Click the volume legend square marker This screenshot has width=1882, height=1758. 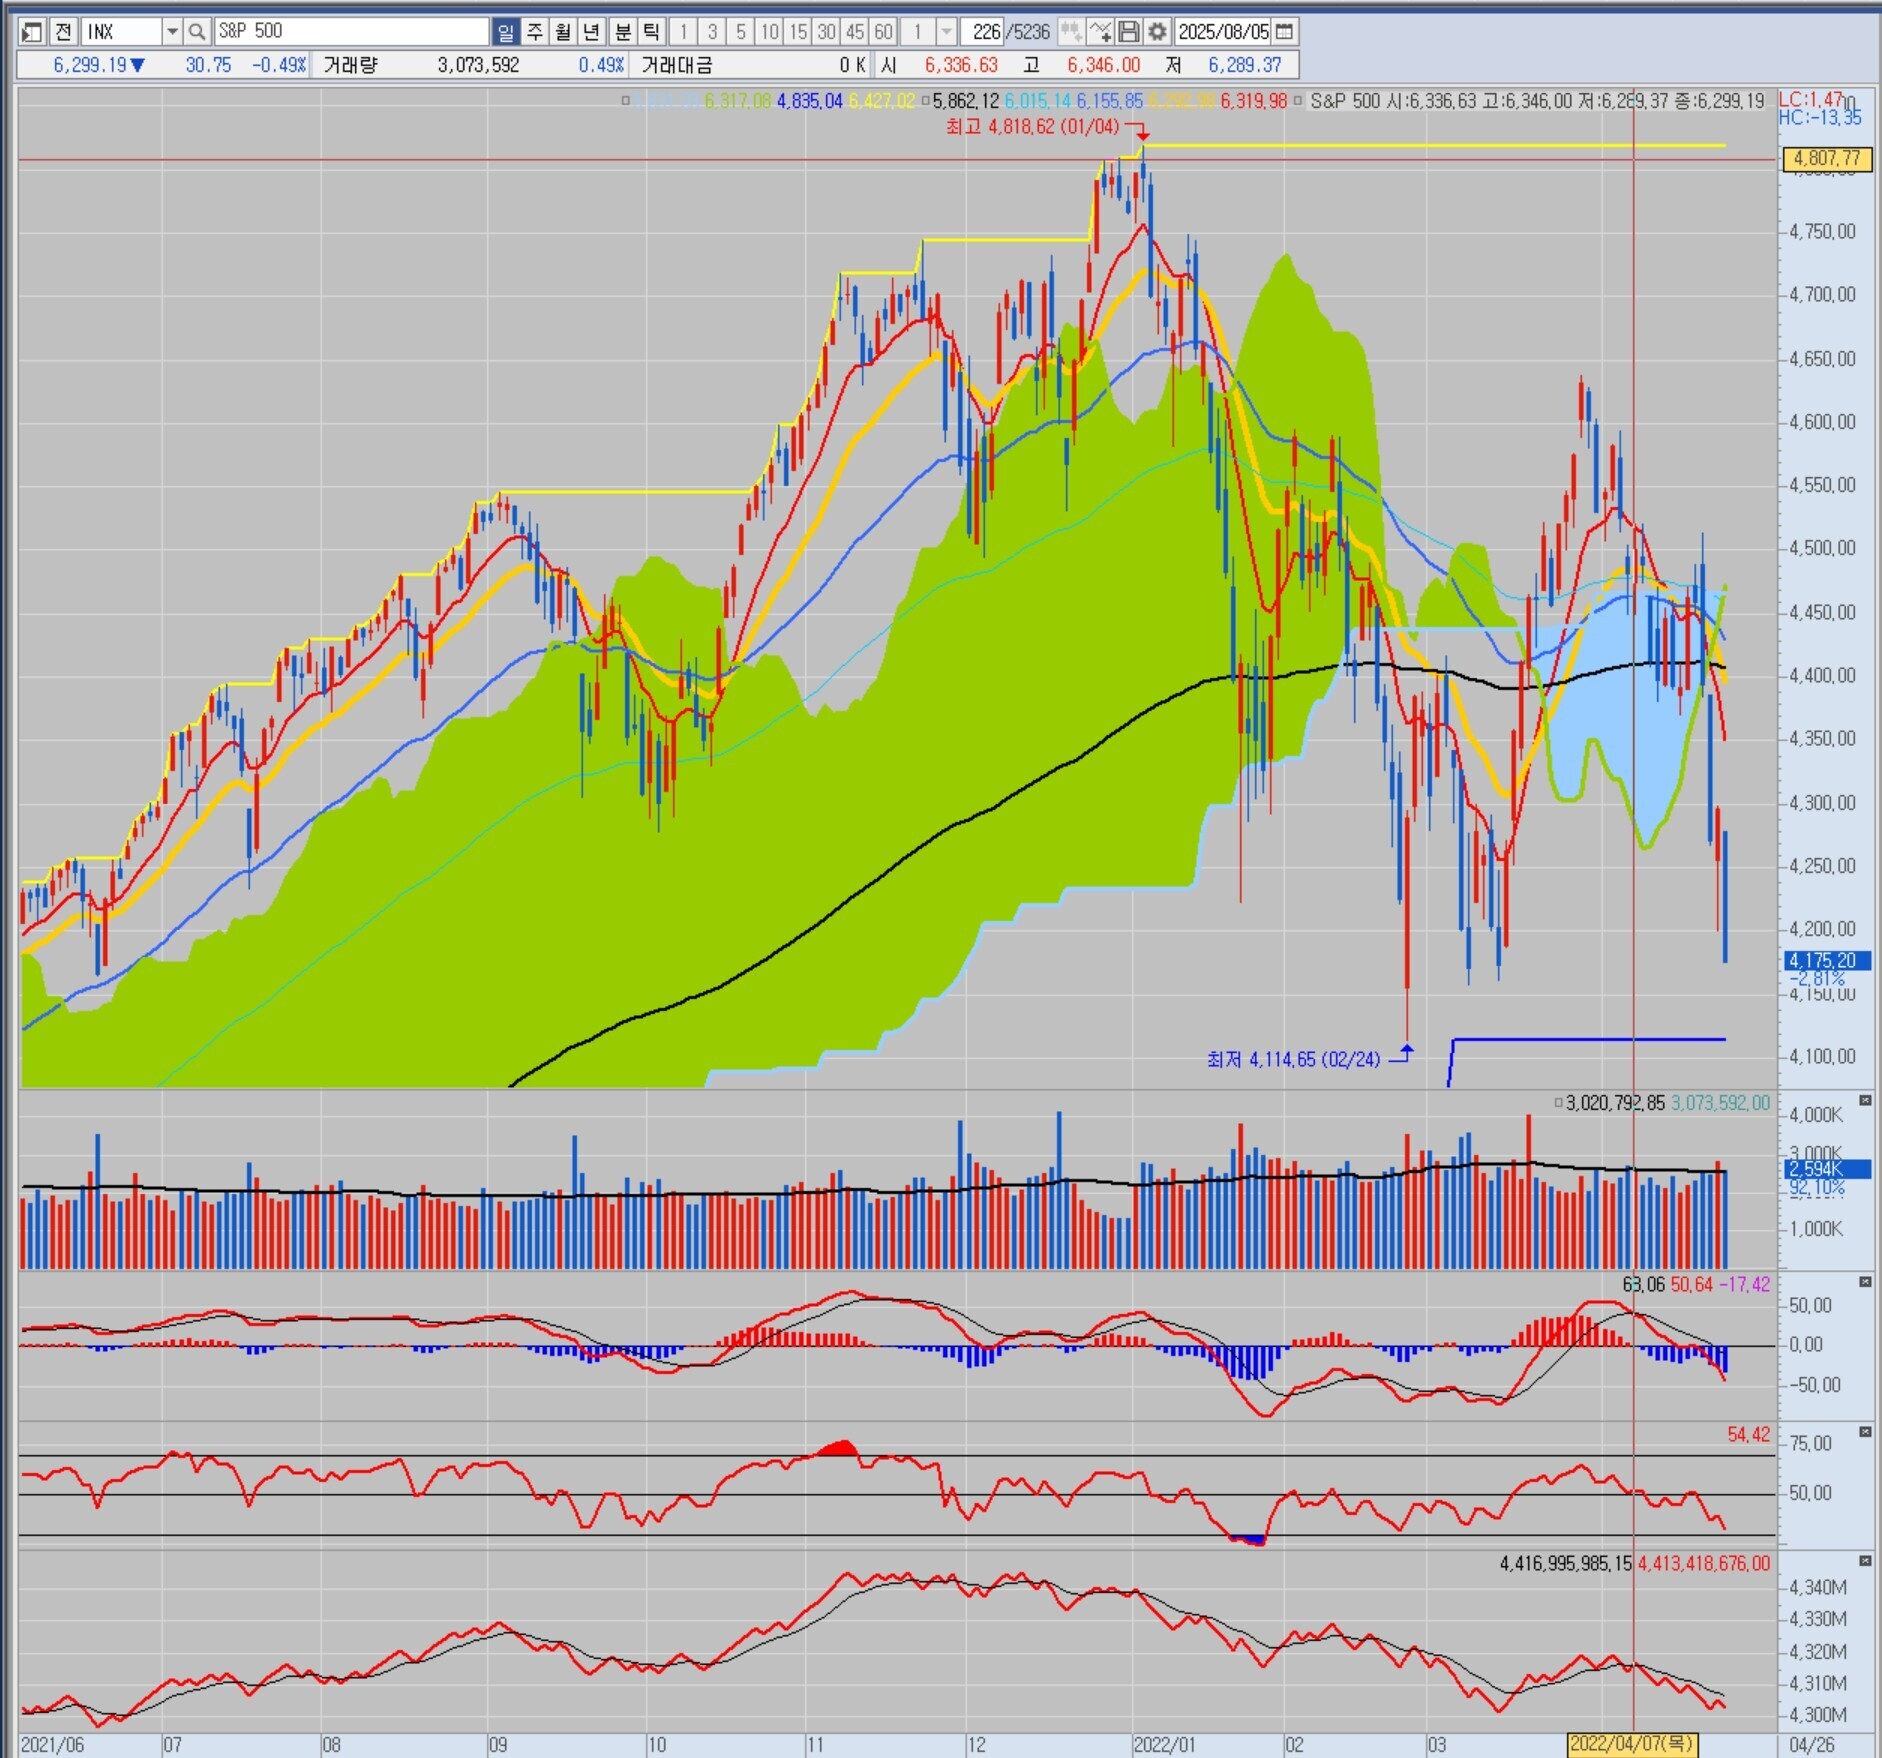coord(1558,1103)
